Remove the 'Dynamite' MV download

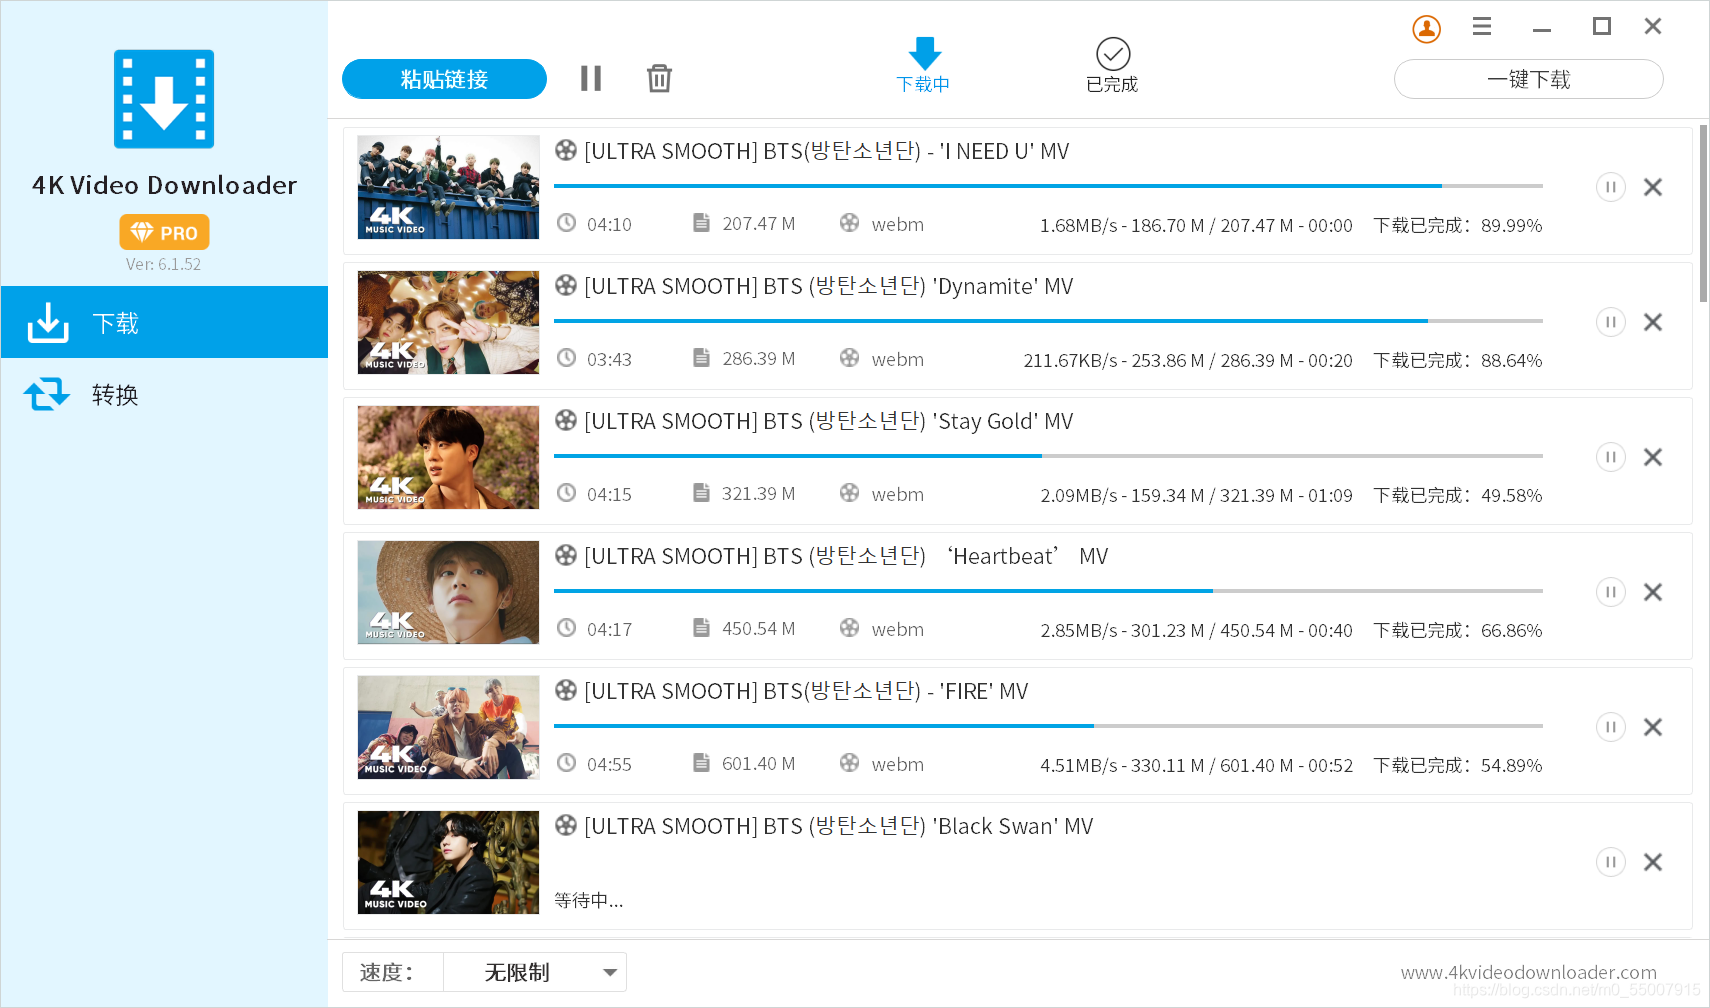click(x=1653, y=322)
